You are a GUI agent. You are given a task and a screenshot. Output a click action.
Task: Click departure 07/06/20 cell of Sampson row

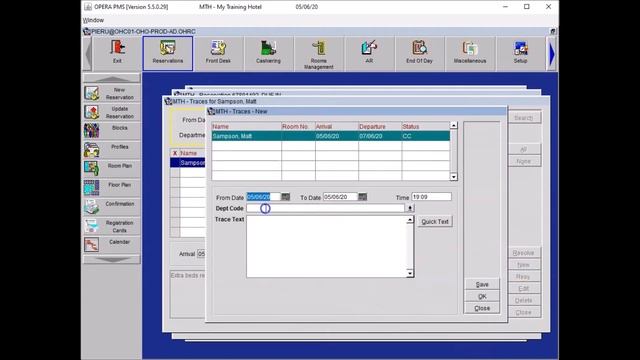380,136
